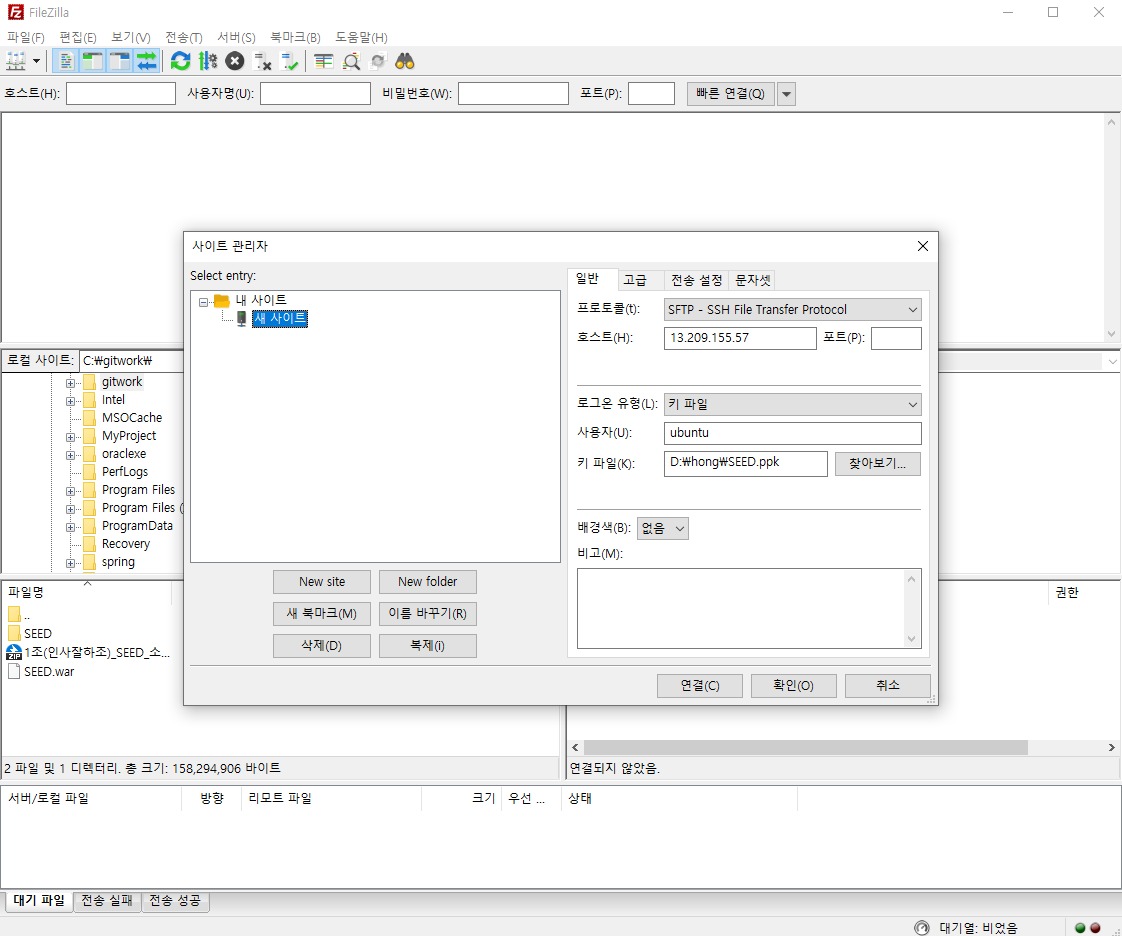Click the quickconnect 호스트(H) input field
Image resolution: width=1122 pixels, height=936 pixels.
[x=121, y=94]
